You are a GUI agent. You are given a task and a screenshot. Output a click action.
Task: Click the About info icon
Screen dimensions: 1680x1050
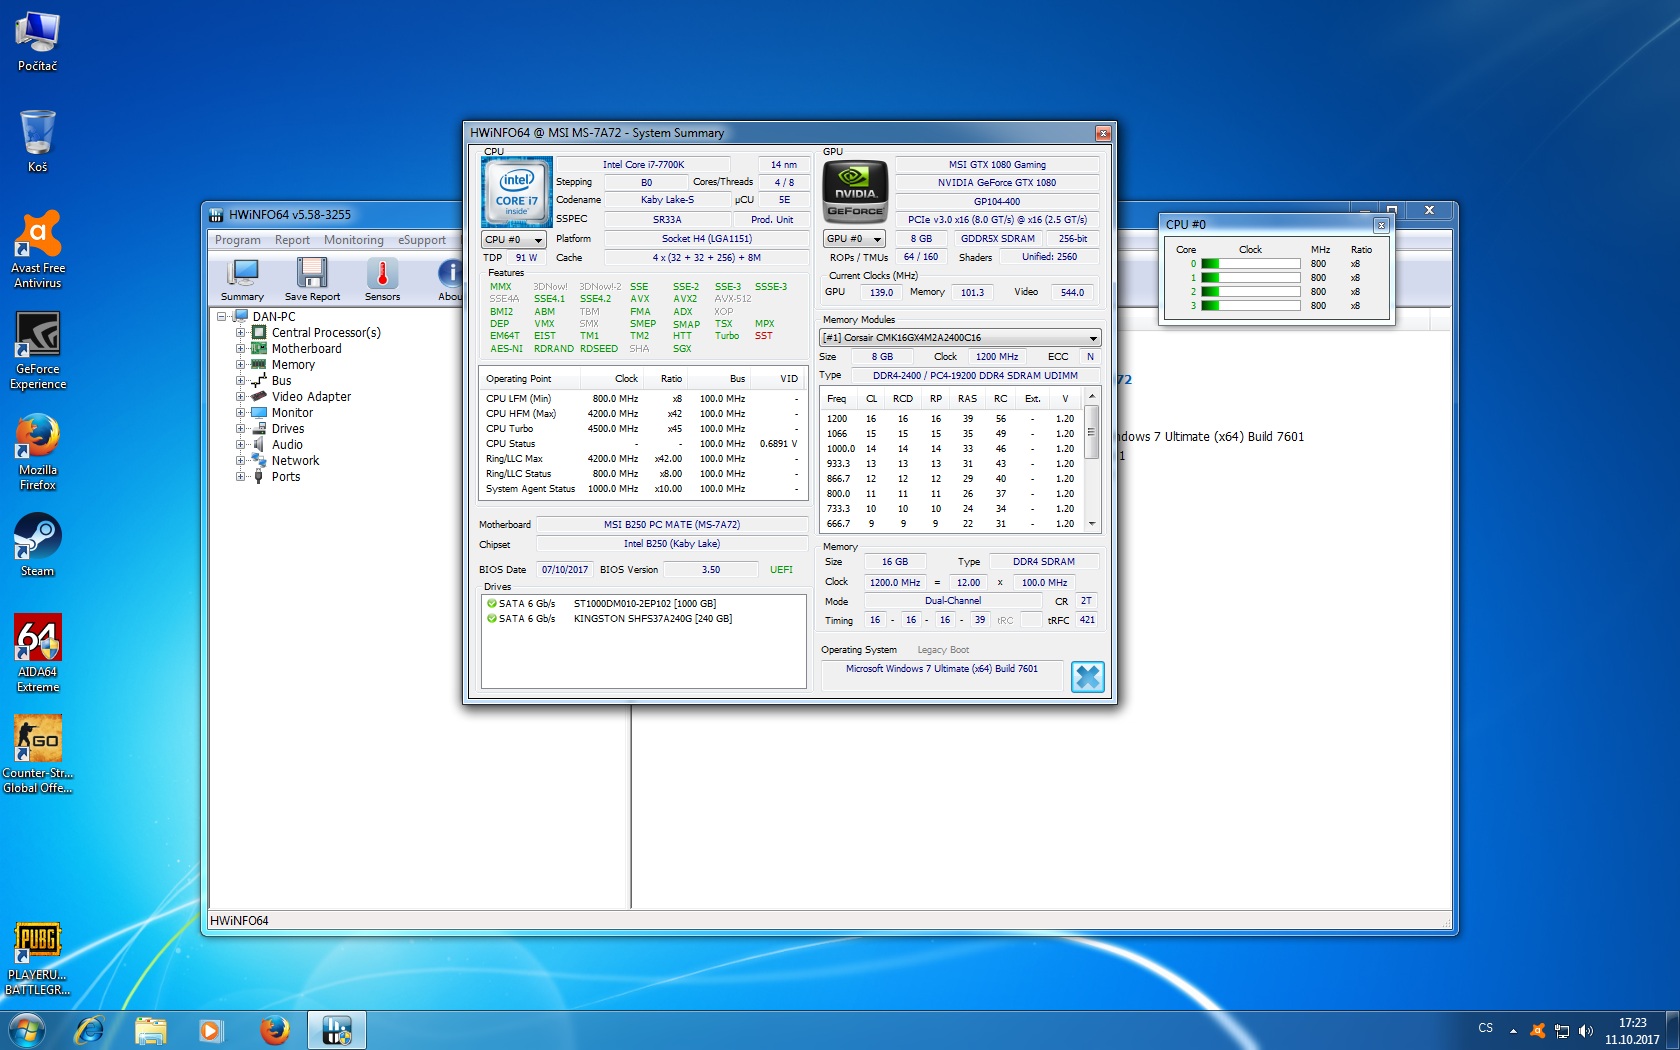(450, 280)
